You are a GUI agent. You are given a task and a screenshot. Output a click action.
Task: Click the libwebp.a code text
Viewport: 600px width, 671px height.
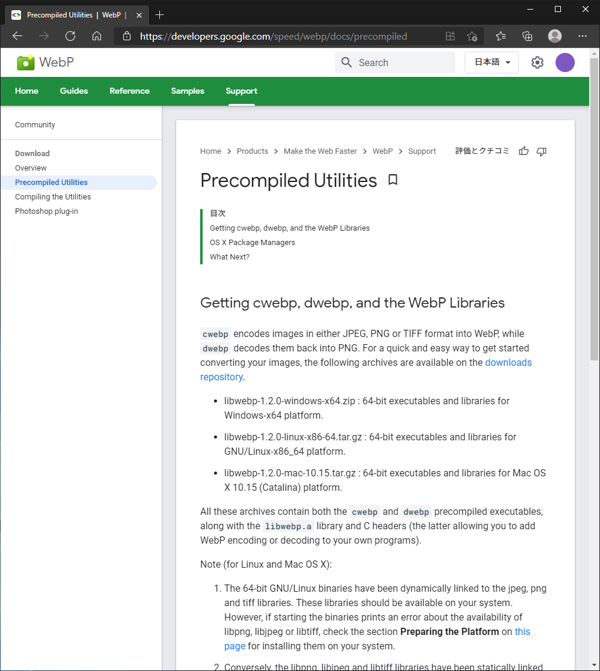pyautogui.click(x=288, y=526)
